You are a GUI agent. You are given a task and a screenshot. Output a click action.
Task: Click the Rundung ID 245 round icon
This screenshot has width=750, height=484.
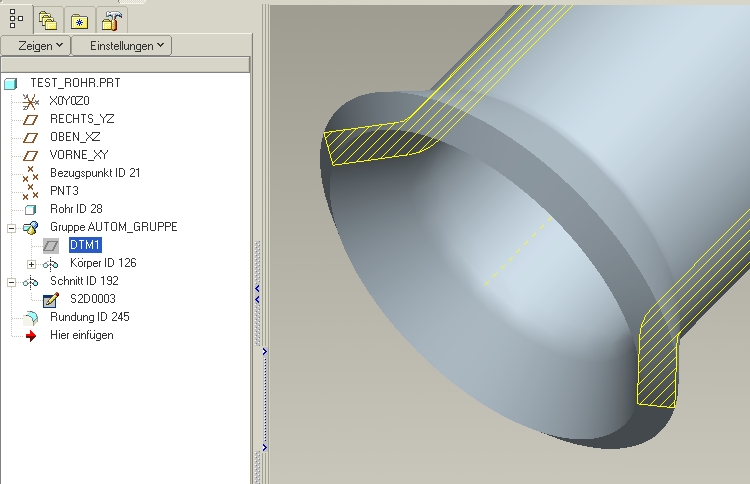31,318
